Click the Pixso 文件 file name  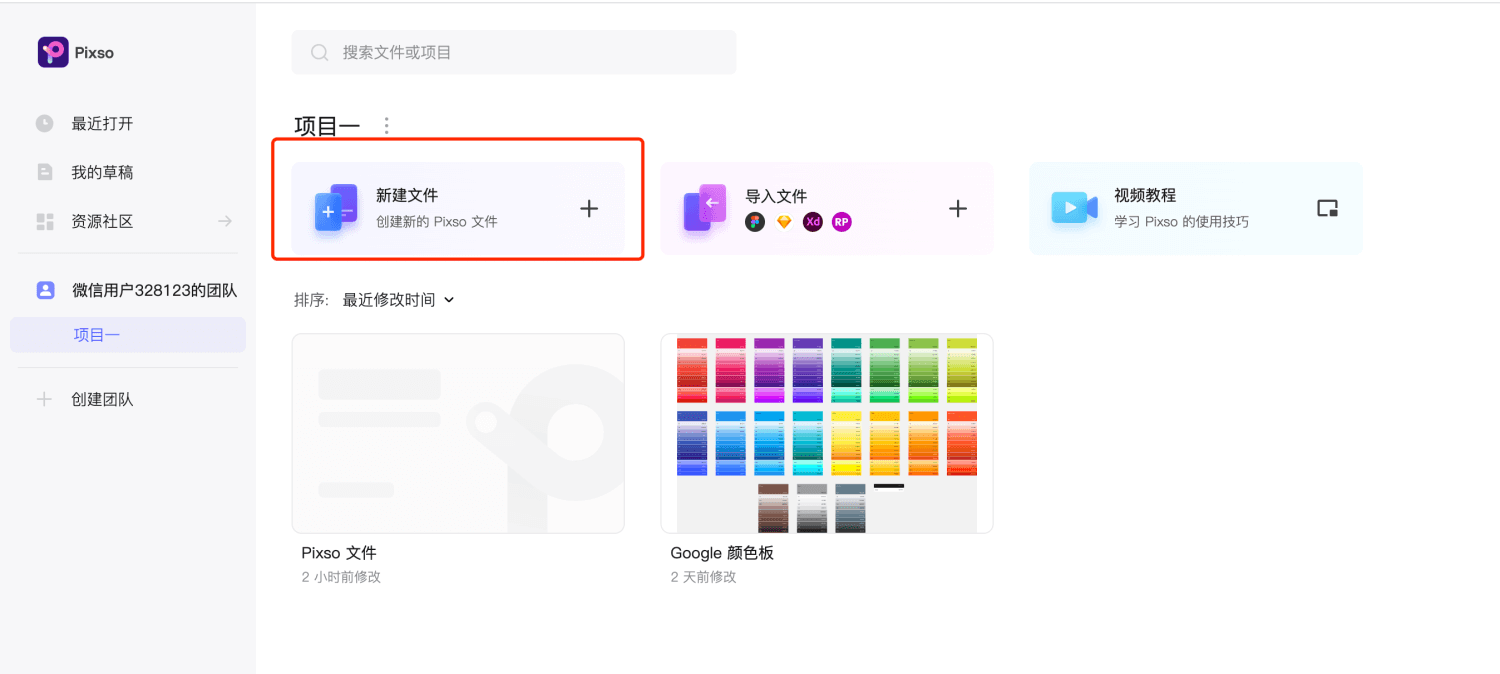[339, 553]
